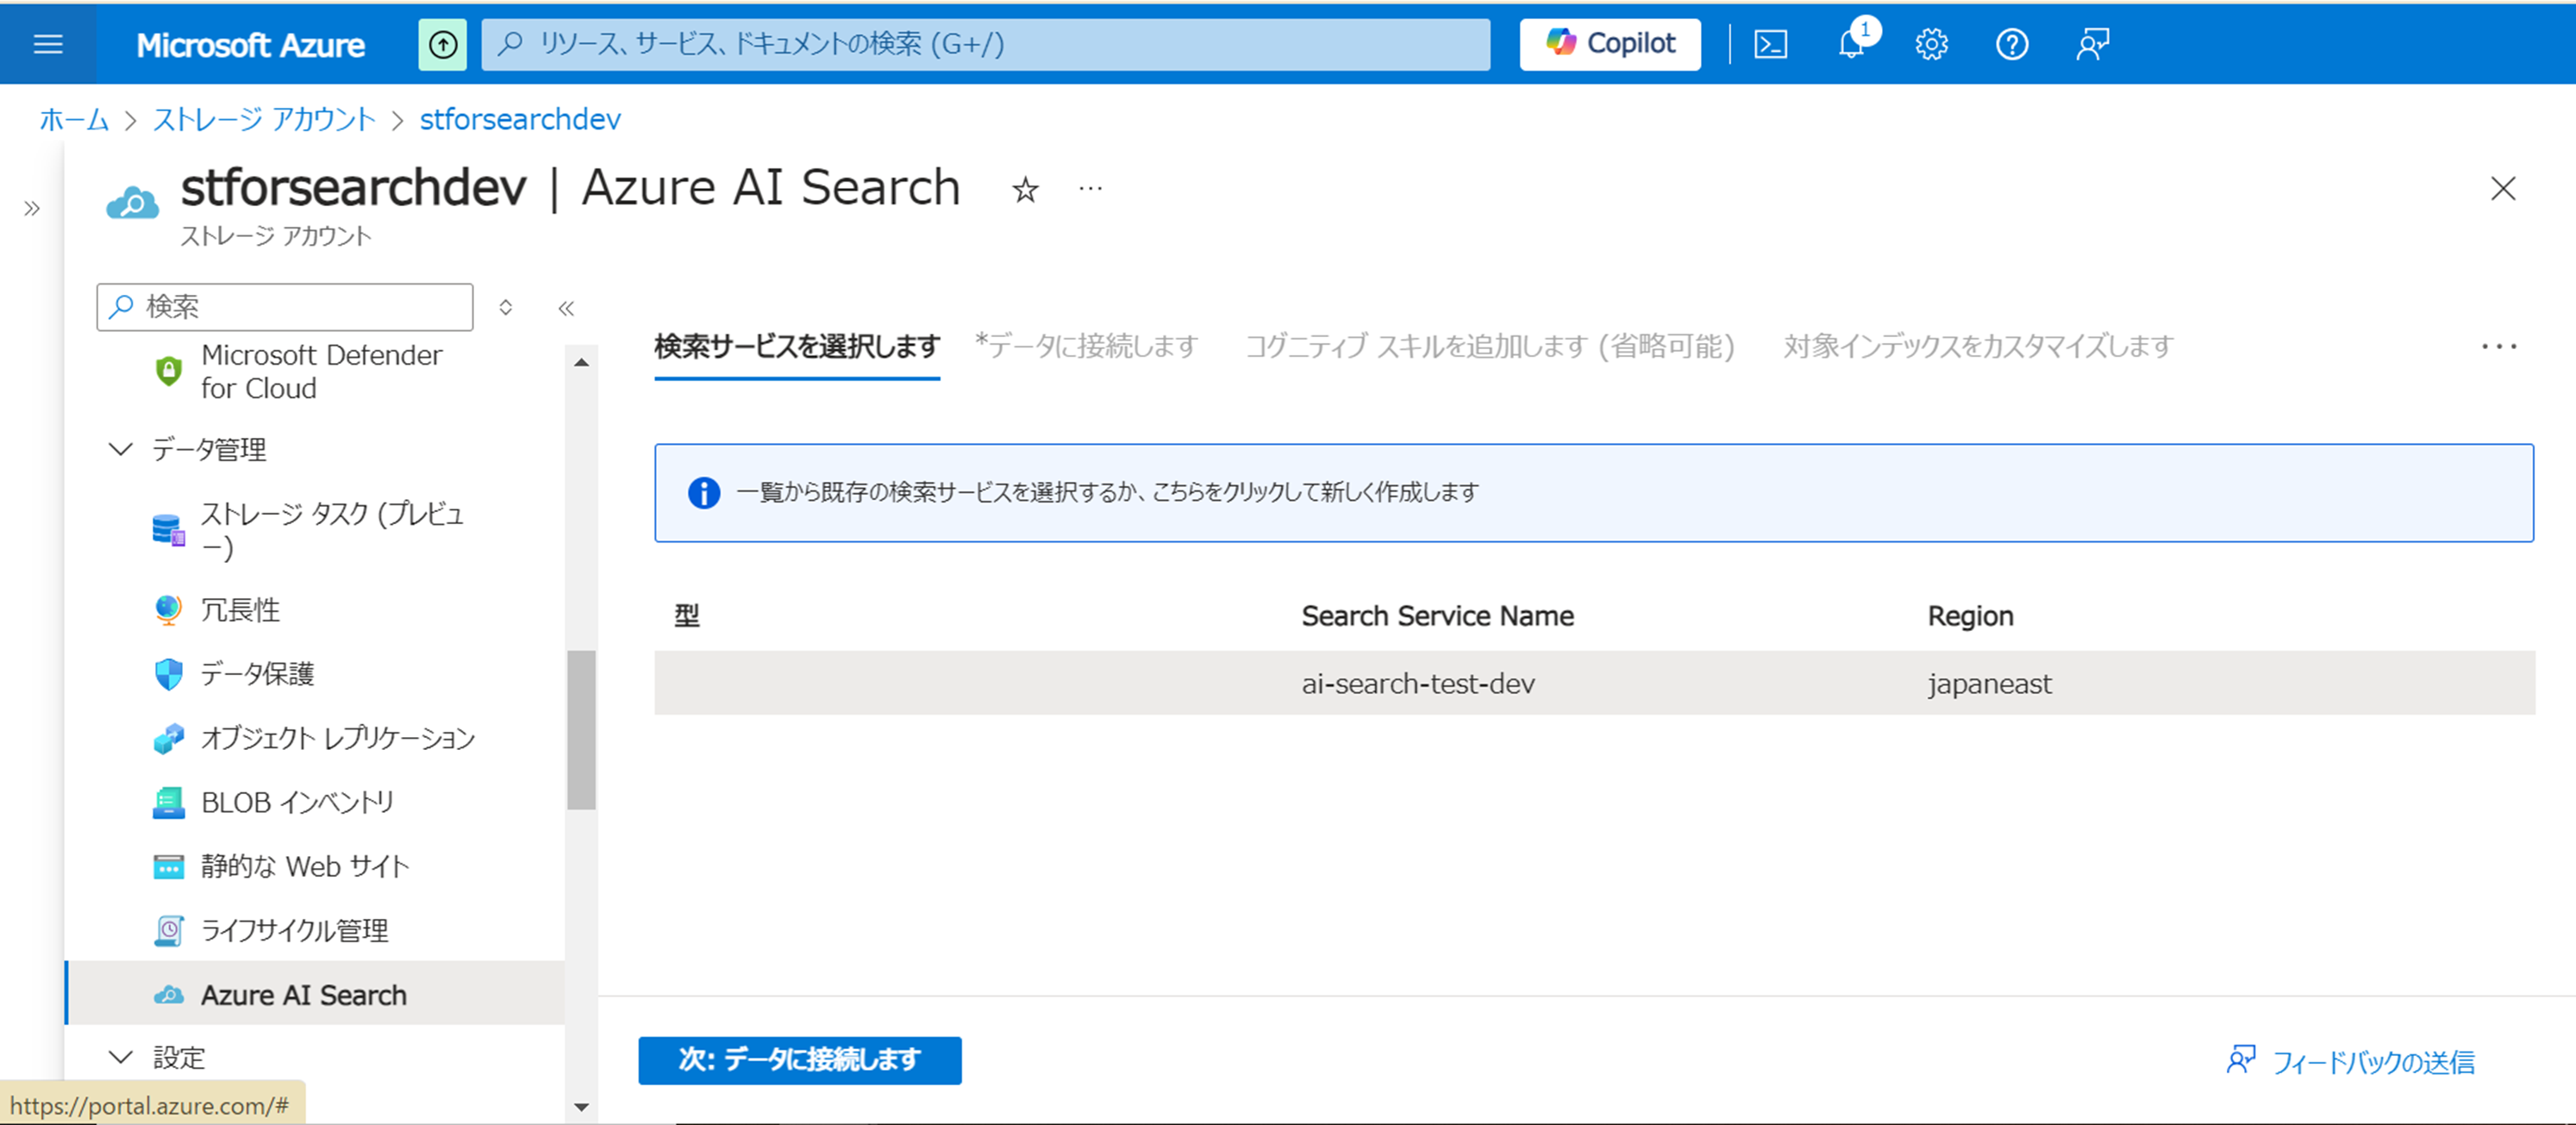Click the redundancy globe icon
Screen dimensions: 2576x1125
[x=168, y=609]
